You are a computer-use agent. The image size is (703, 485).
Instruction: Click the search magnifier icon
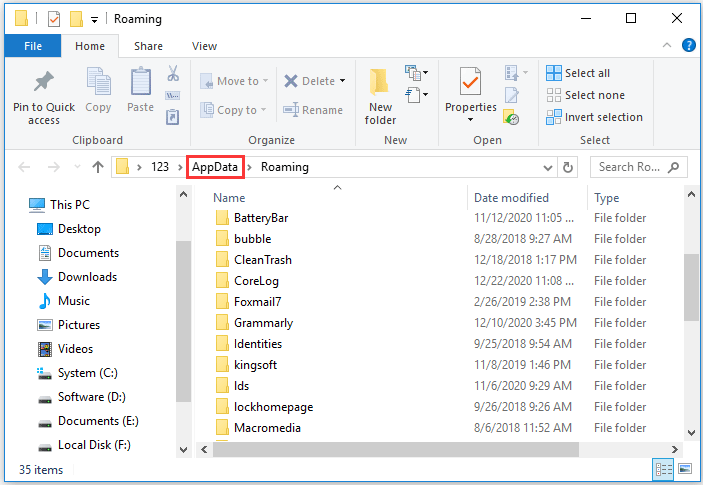(x=673, y=167)
